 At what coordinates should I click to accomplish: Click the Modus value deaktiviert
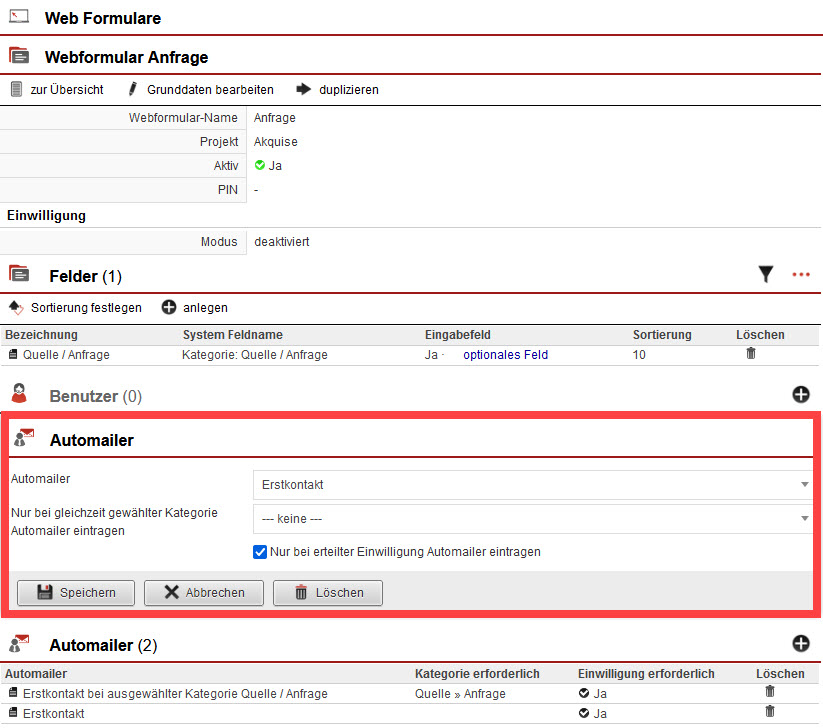(x=282, y=242)
